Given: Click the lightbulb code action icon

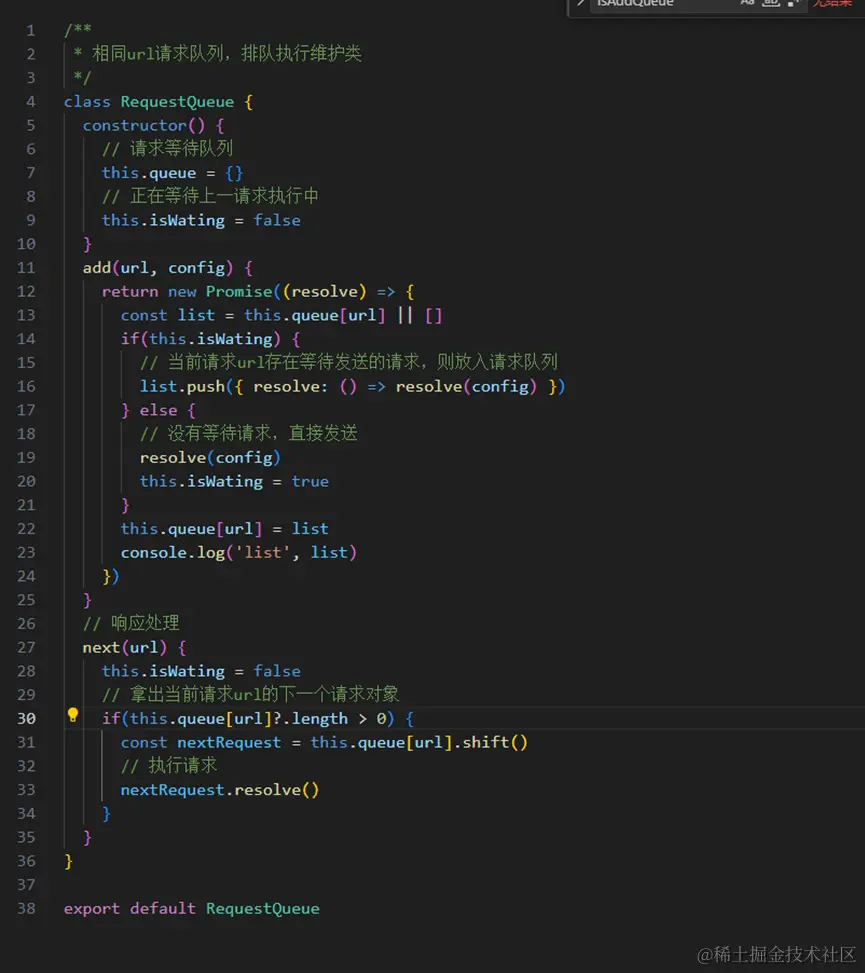Looking at the screenshot, I should (73, 715).
